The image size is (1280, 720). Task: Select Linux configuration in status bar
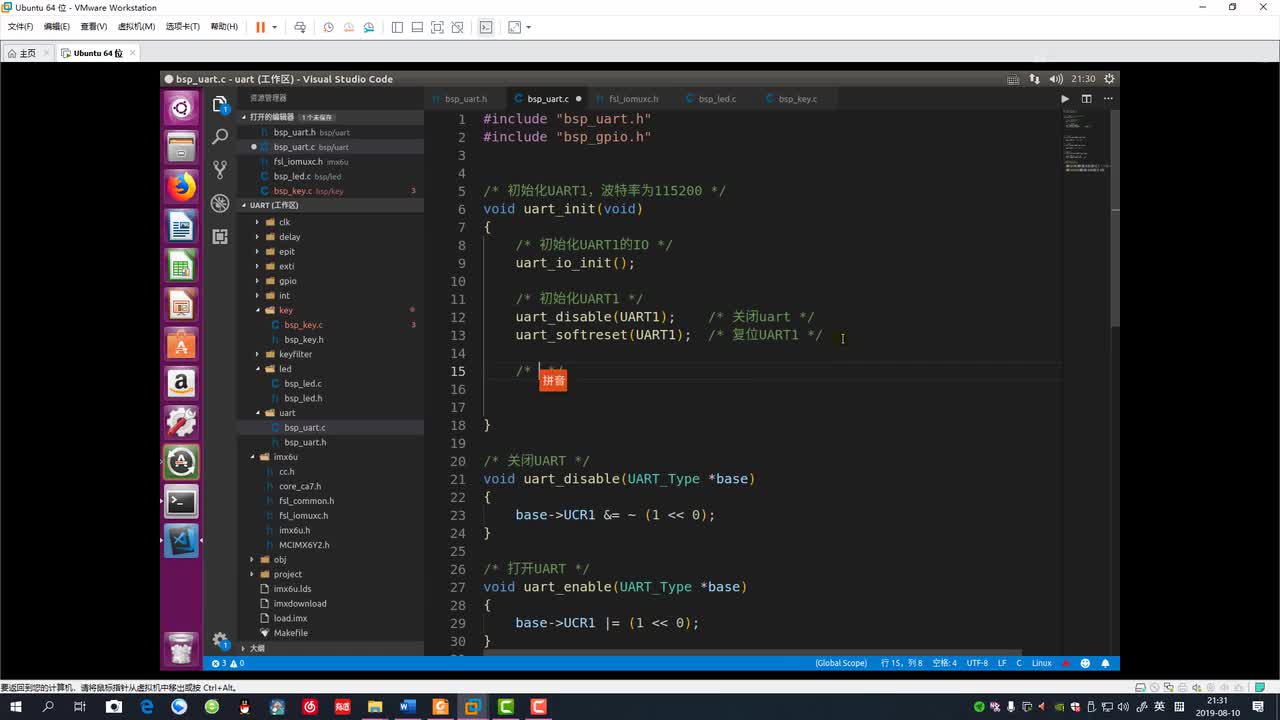(1041, 663)
